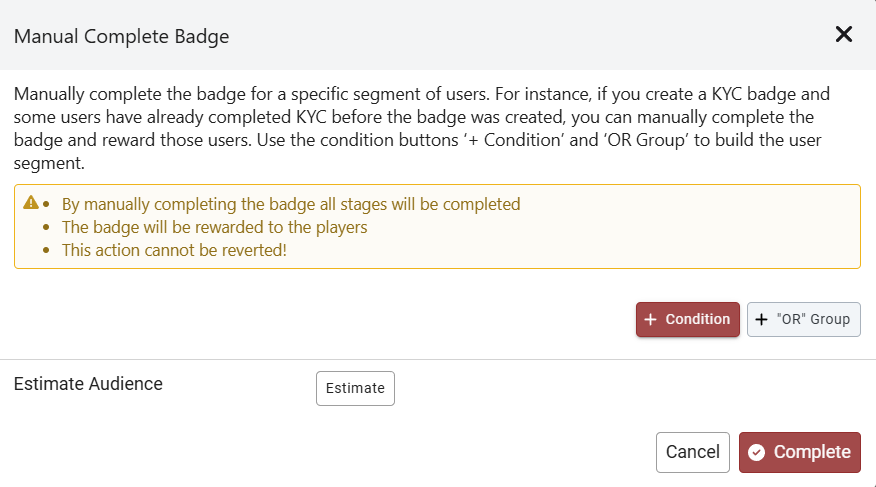876x487 pixels.
Task: Click the plus icon on Condition button
Action: (x=650, y=319)
